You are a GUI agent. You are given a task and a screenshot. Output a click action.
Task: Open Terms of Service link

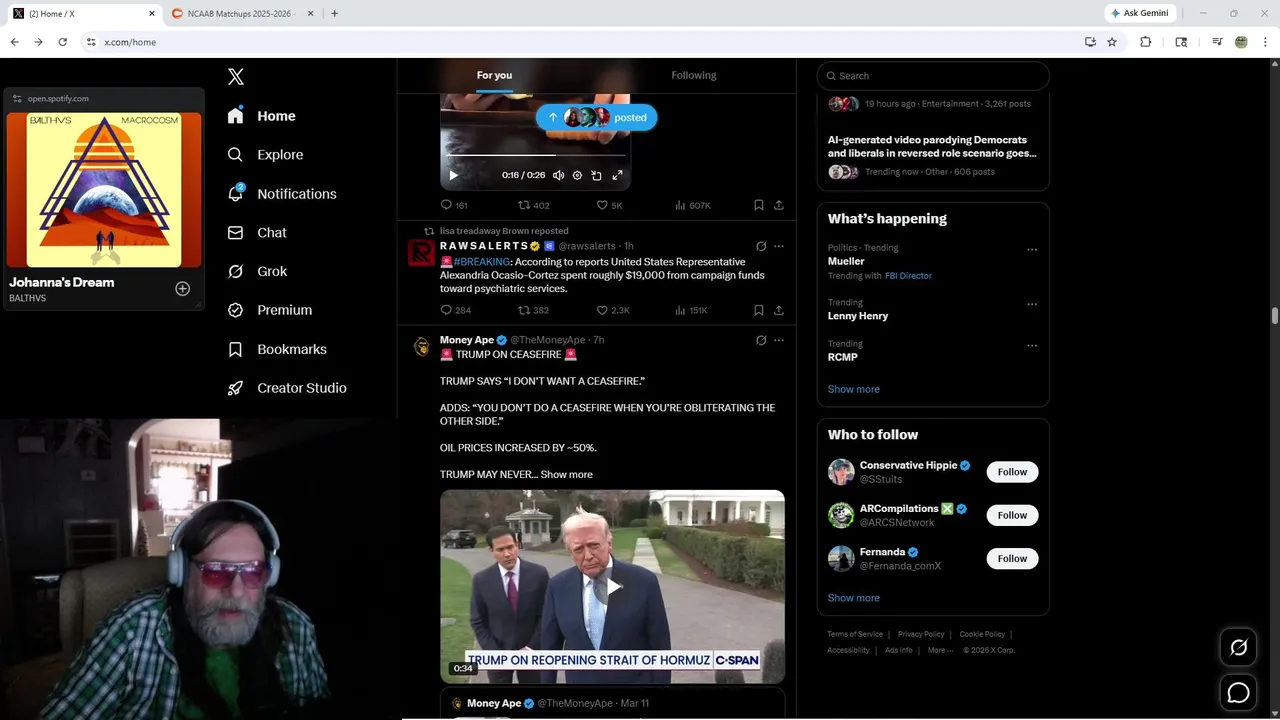click(855, 634)
